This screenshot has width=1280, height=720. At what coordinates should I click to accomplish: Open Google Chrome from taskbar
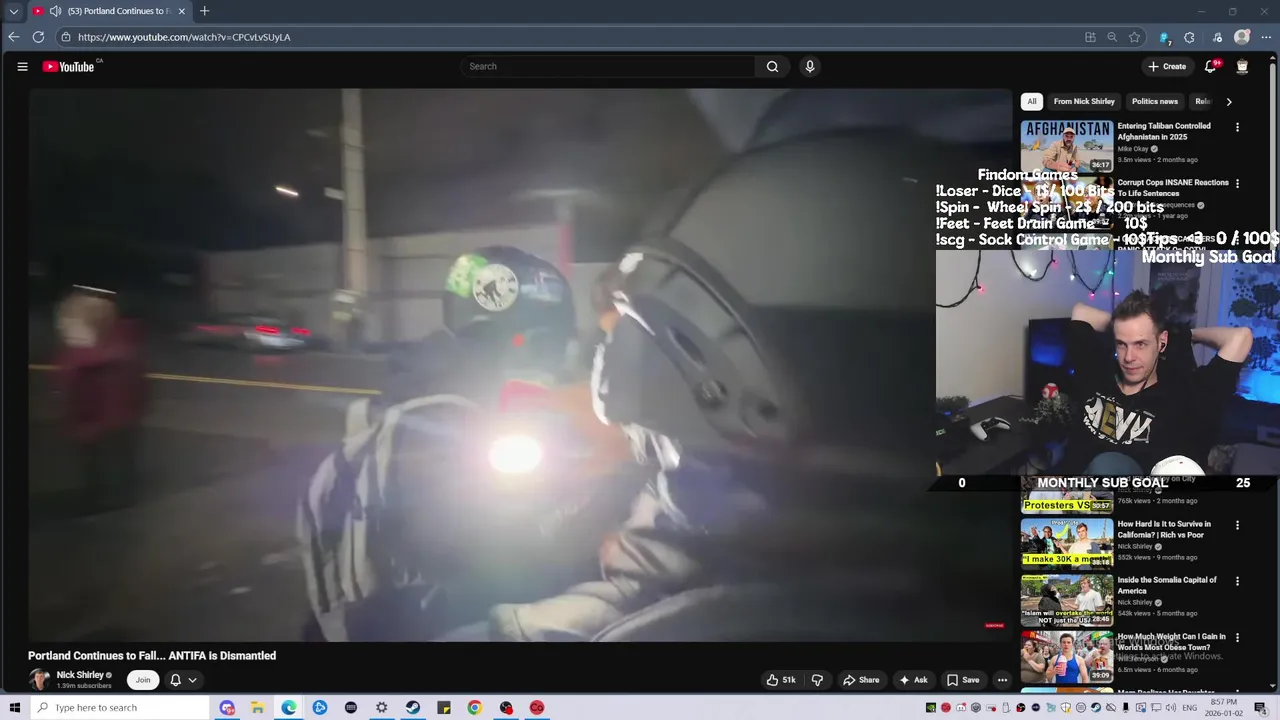pos(475,708)
